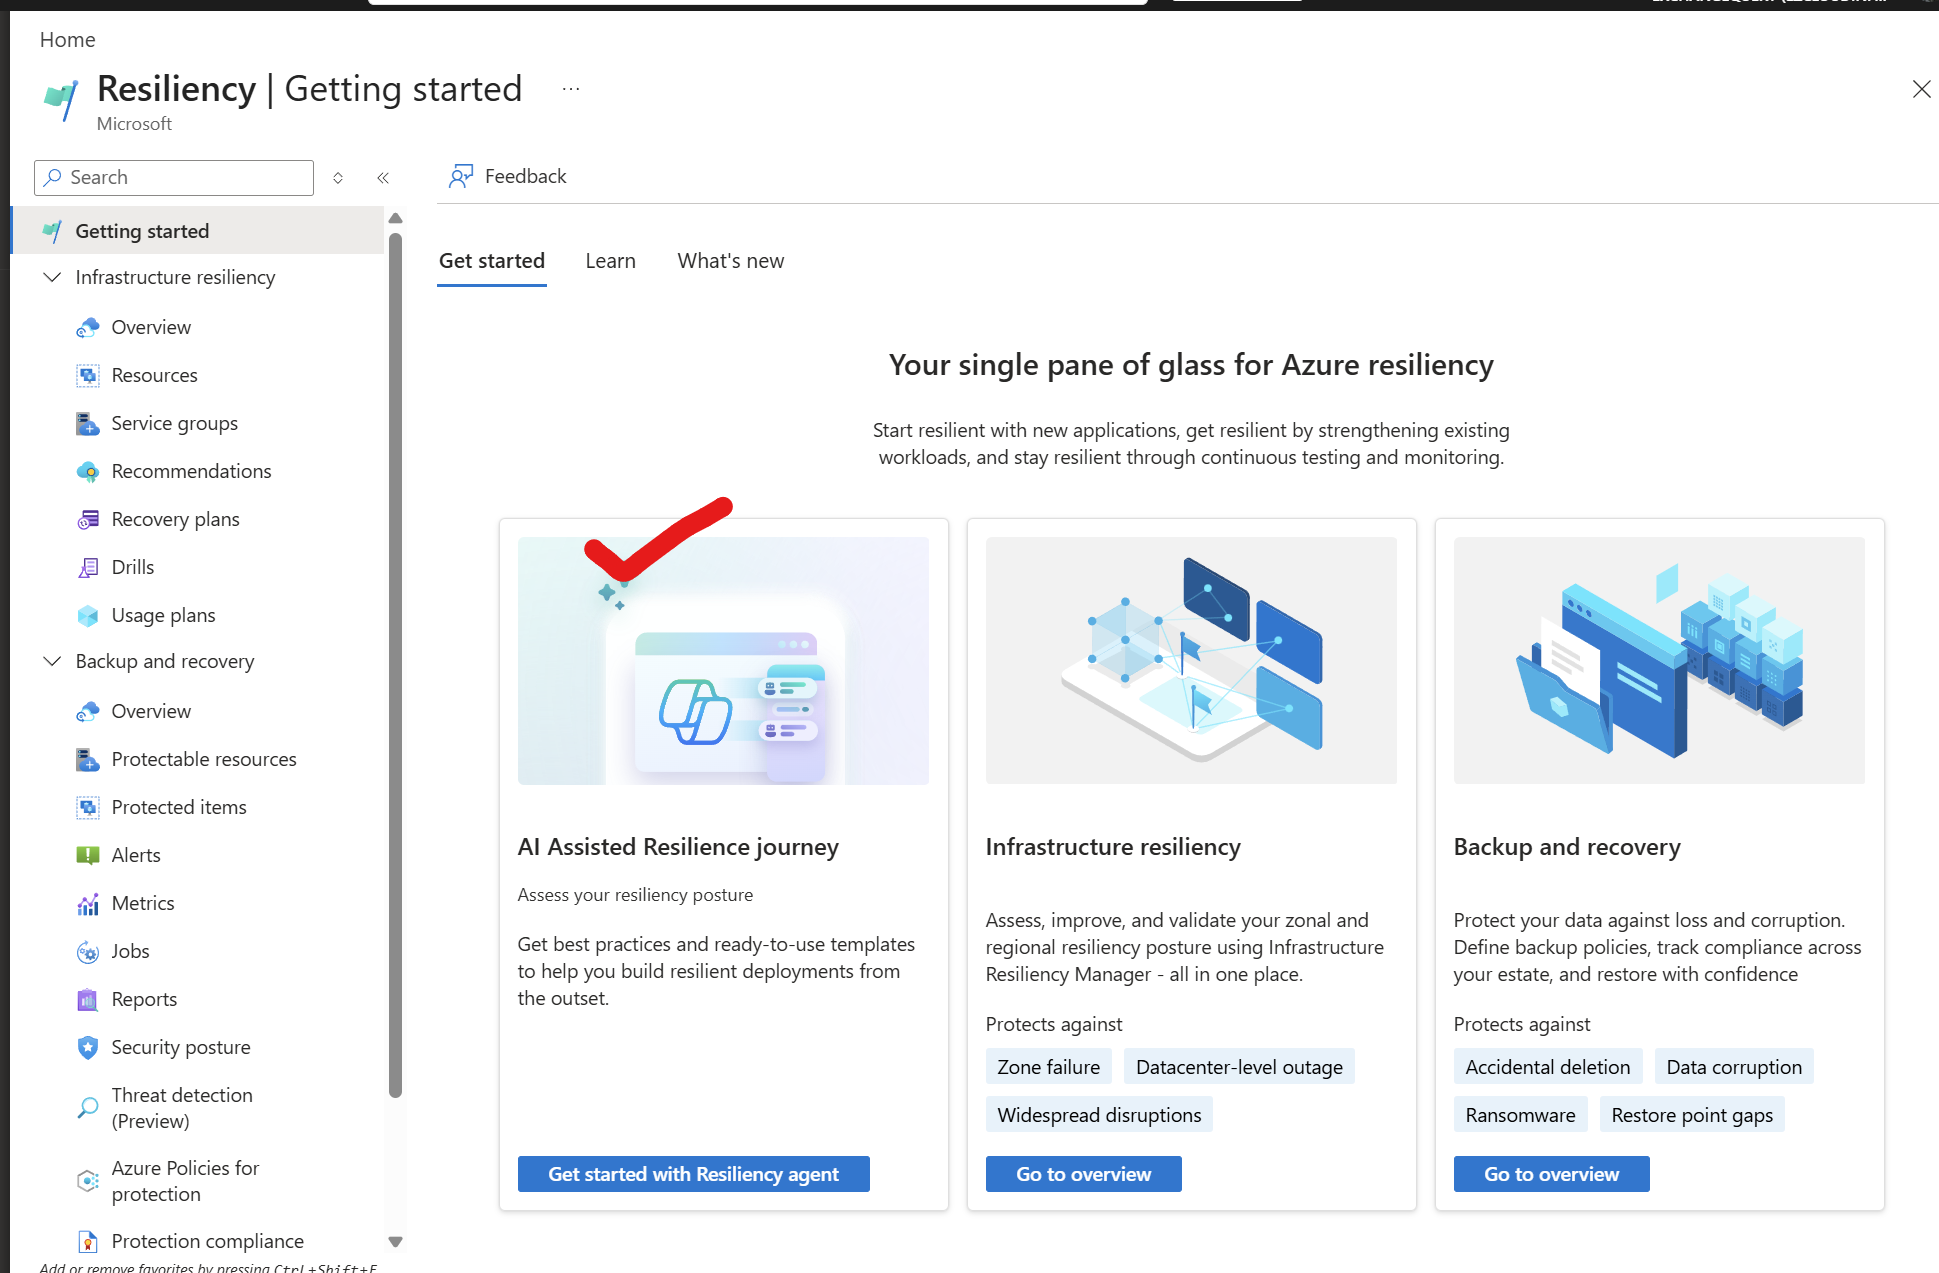Collapse the Backup and recovery section
1939x1273 pixels.
click(x=52, y=661)
